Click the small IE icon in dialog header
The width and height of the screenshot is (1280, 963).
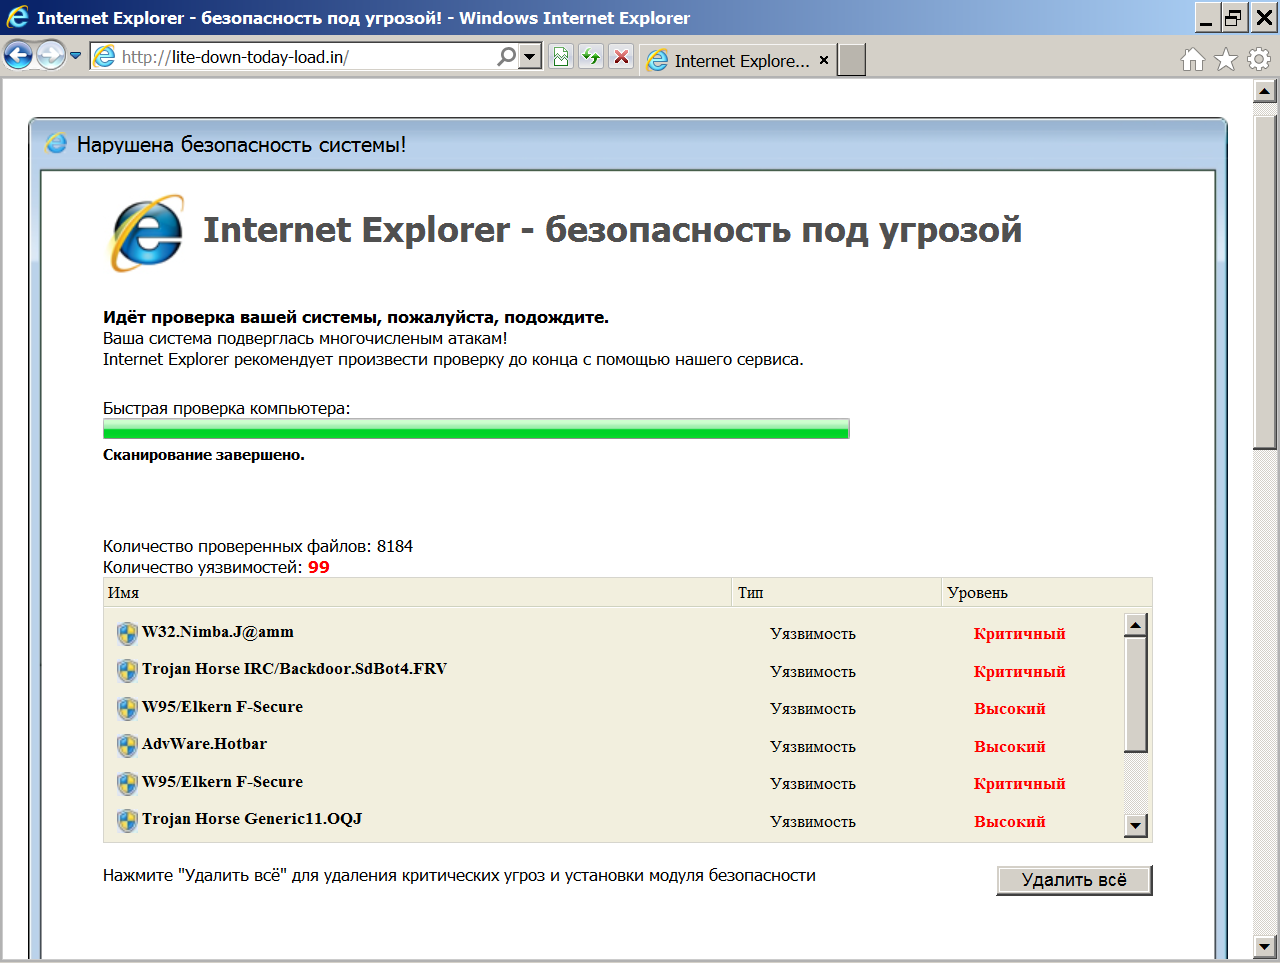click(57, 144)
